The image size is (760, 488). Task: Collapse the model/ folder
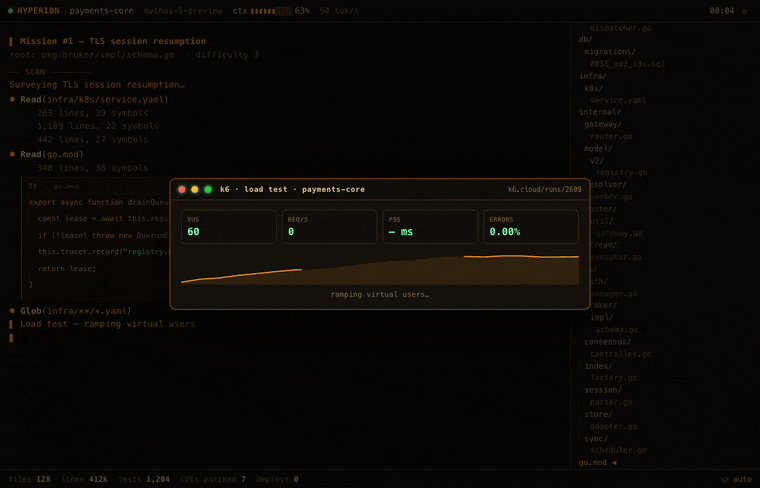click(x=598, y=149)
